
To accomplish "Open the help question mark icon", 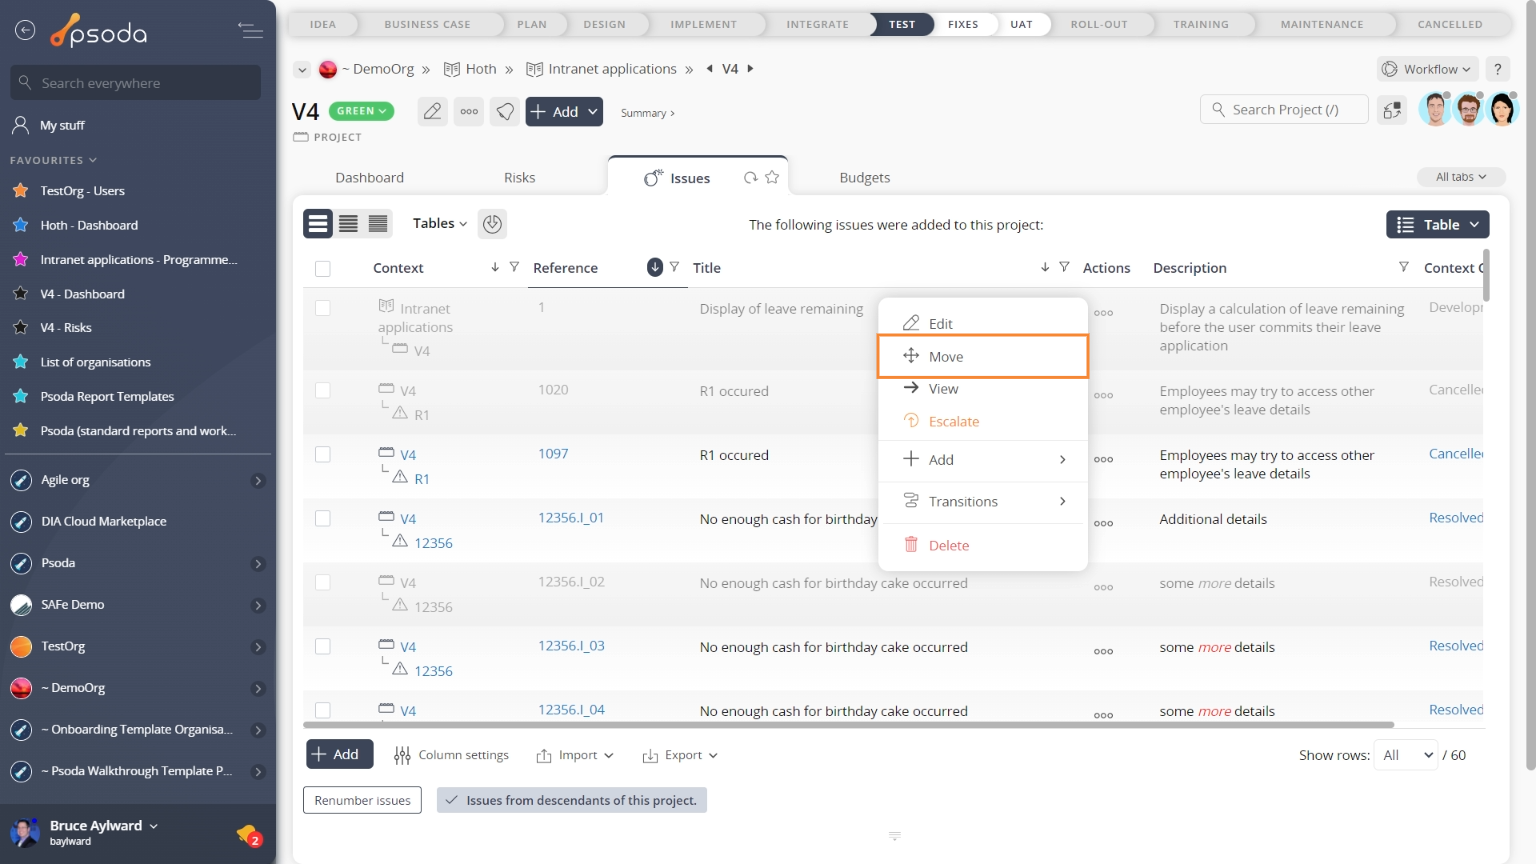I will [1497, 69].
